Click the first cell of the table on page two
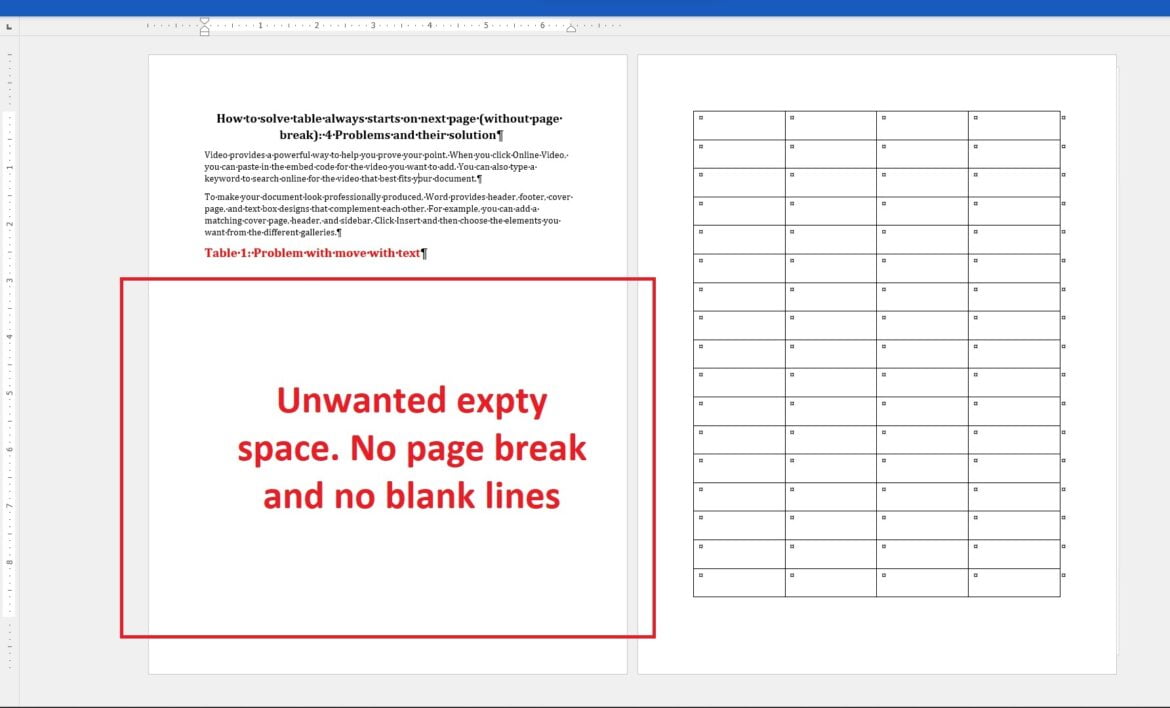Image resolution: width=1170 pixels, height=708 pixels. click(738, 123)
